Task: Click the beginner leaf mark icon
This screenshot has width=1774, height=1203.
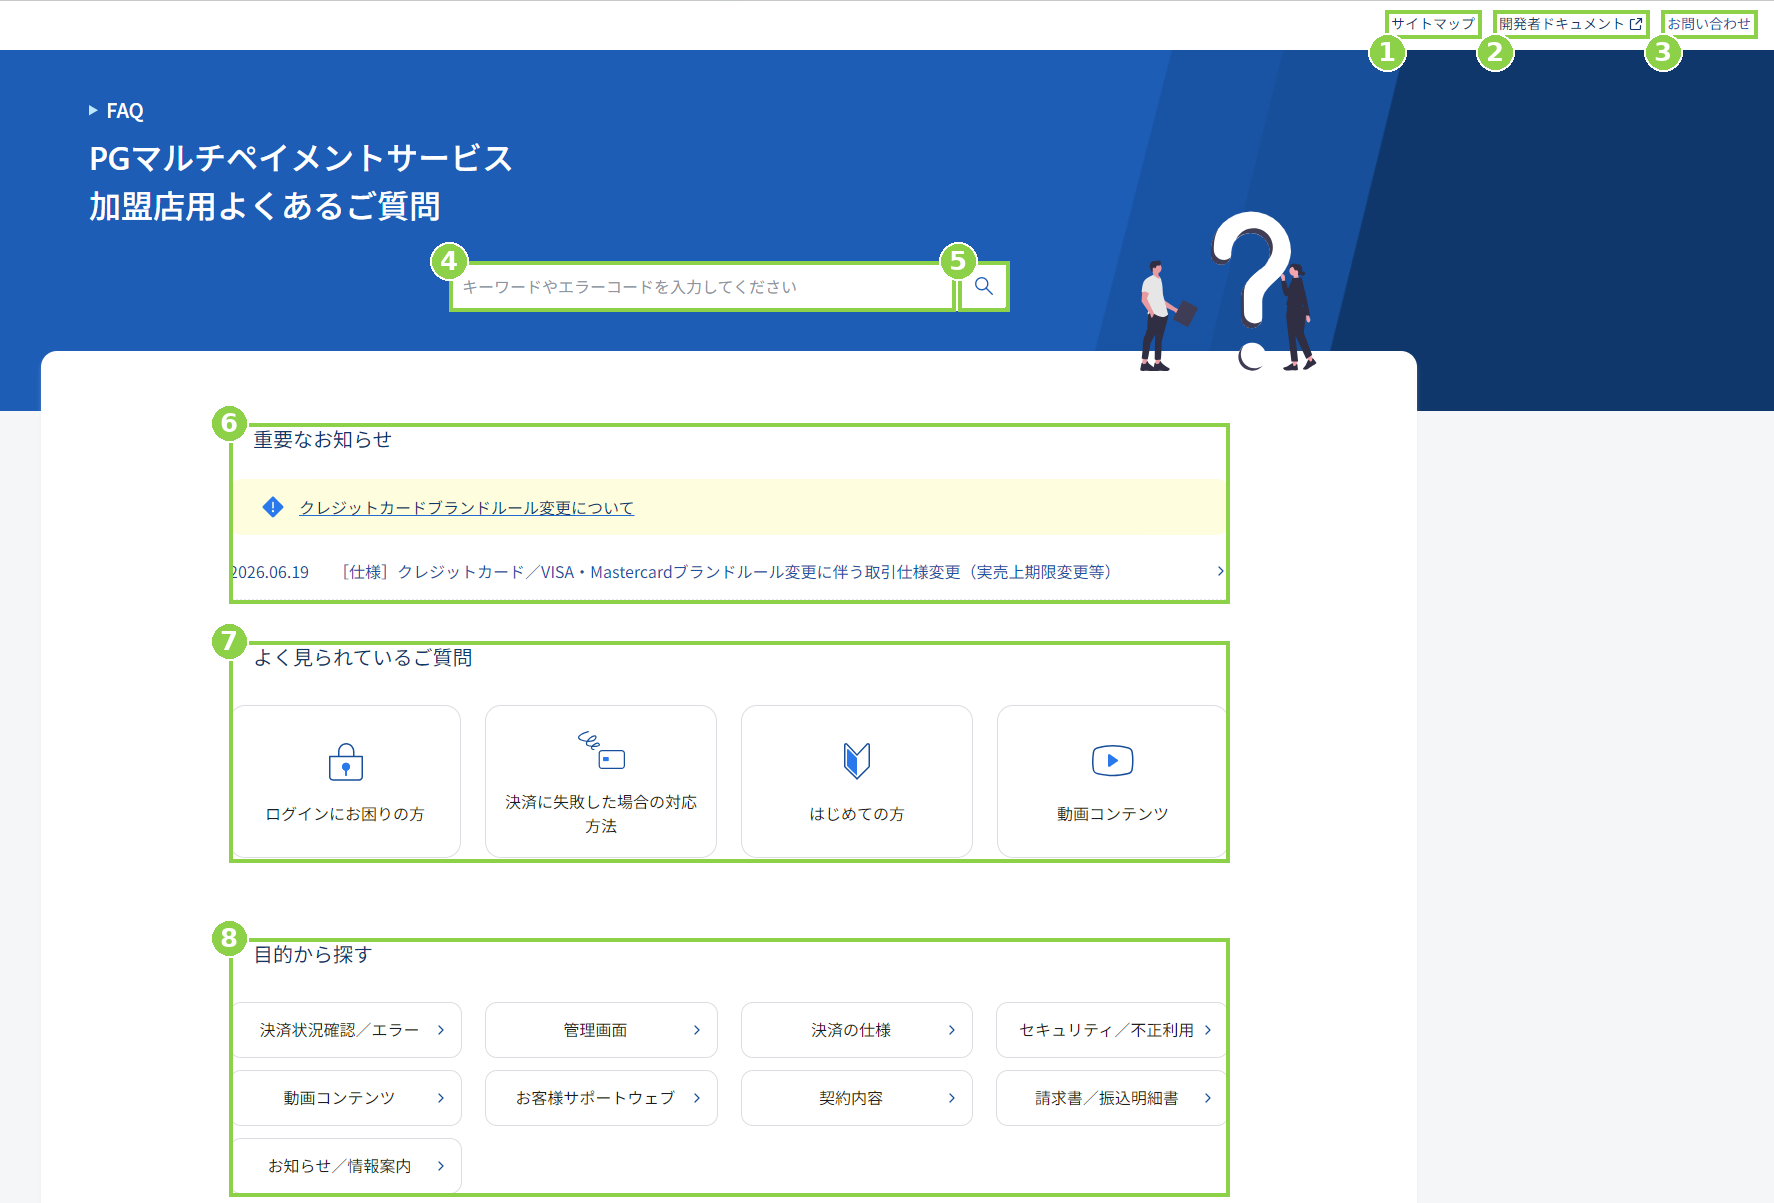Action: coord(857,761)
